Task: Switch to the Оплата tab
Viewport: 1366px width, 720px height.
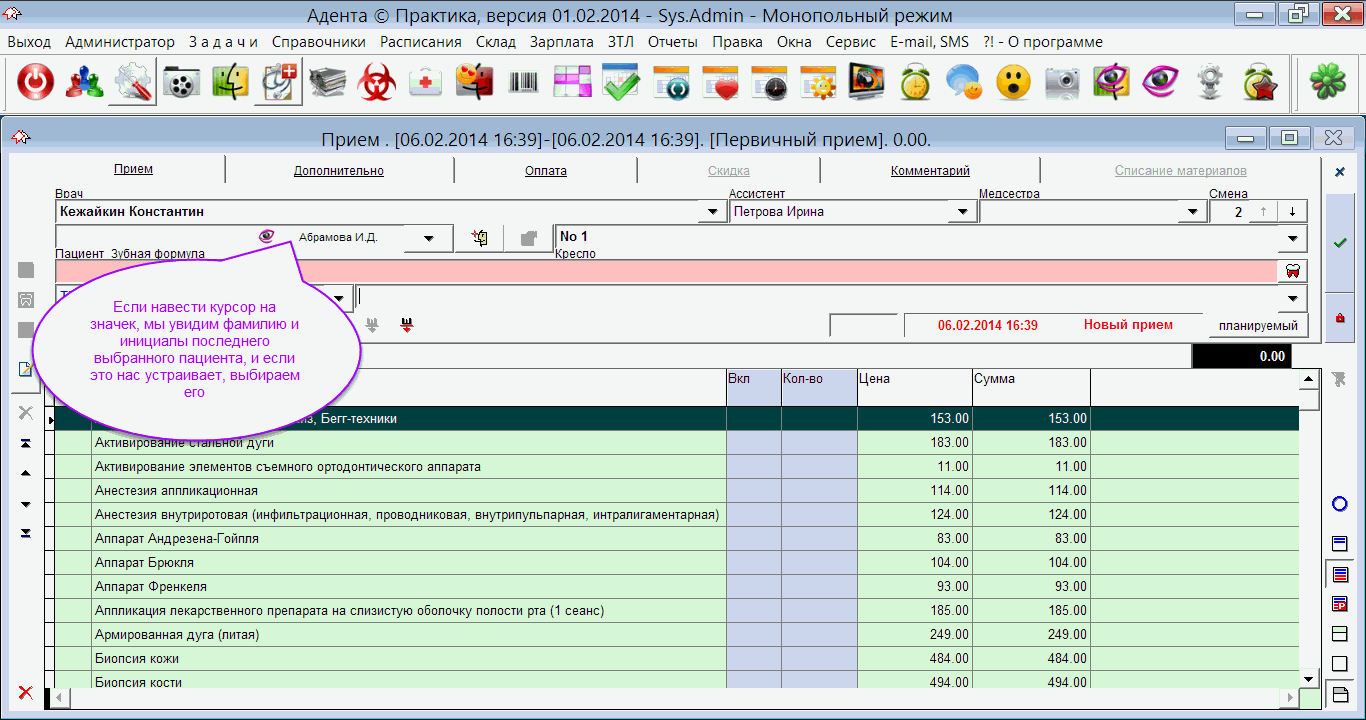Action: click(x=545, y=171)
